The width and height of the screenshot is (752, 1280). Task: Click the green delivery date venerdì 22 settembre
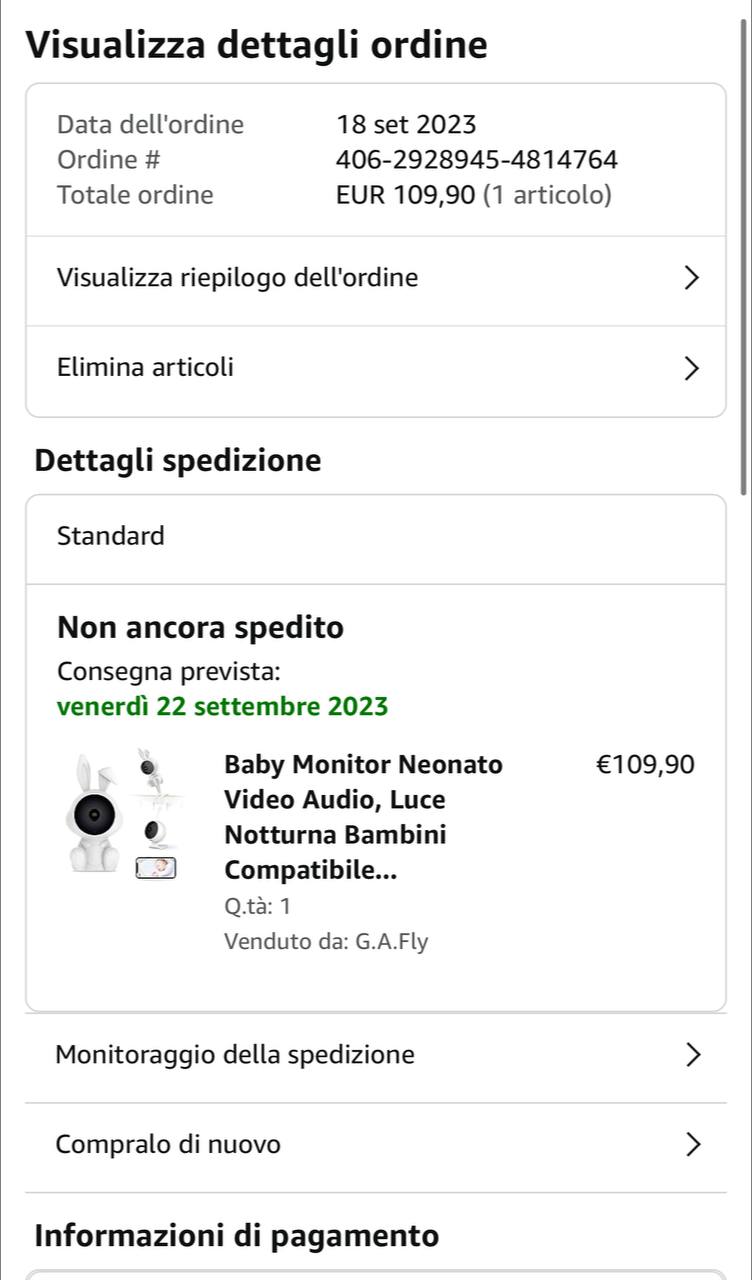222,707
